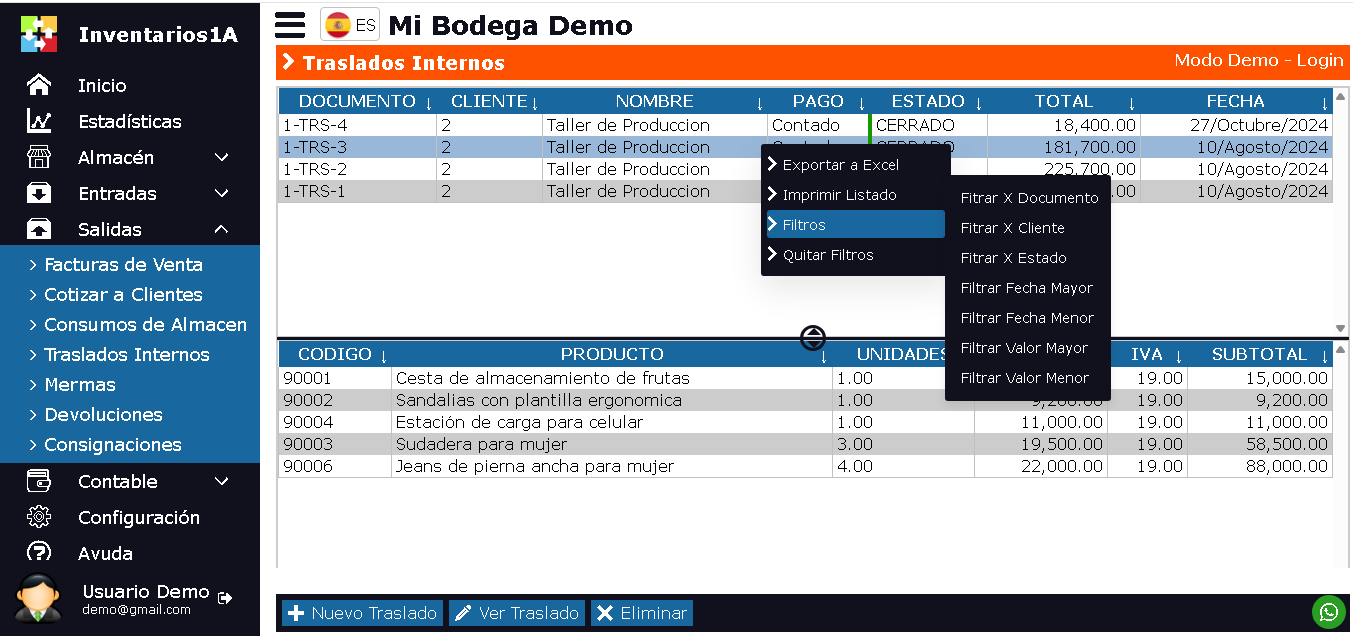
Task: Expand the Entradas sidebar section
Action: point(222,193)
